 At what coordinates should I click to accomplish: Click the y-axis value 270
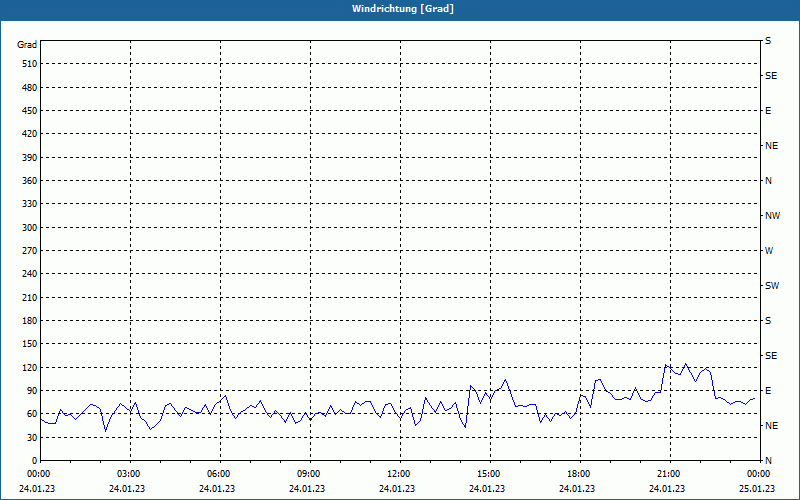coord(30,251)
